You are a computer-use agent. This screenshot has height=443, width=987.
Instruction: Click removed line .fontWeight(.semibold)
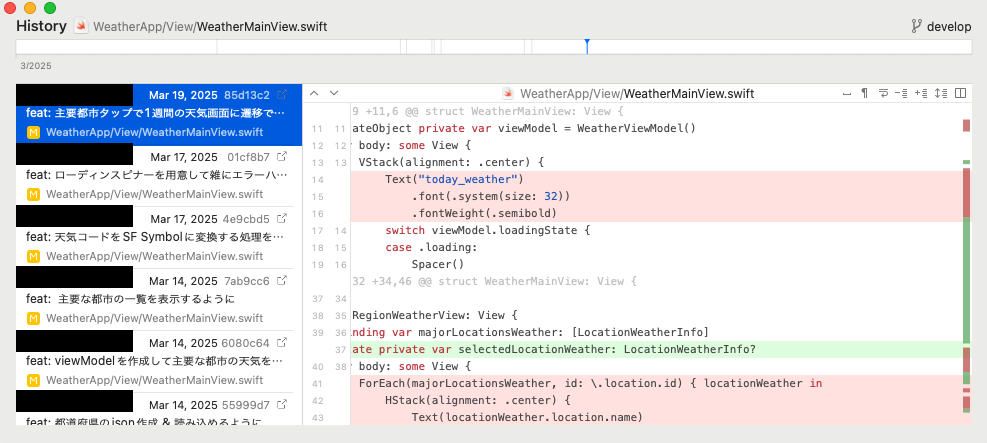pos(485,213)
